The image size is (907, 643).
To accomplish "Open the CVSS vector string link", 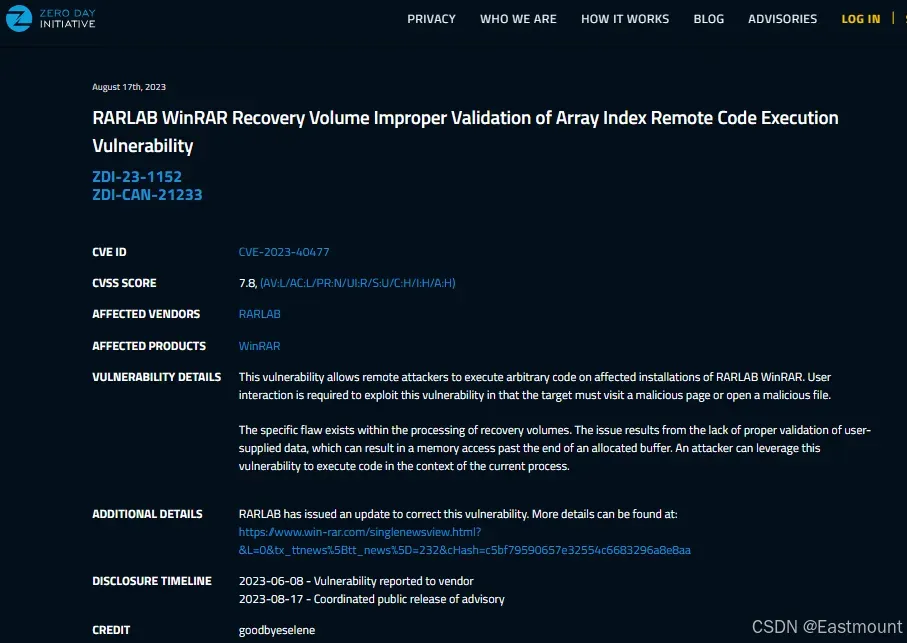I will pyautogui.click(x=357, y=283).
